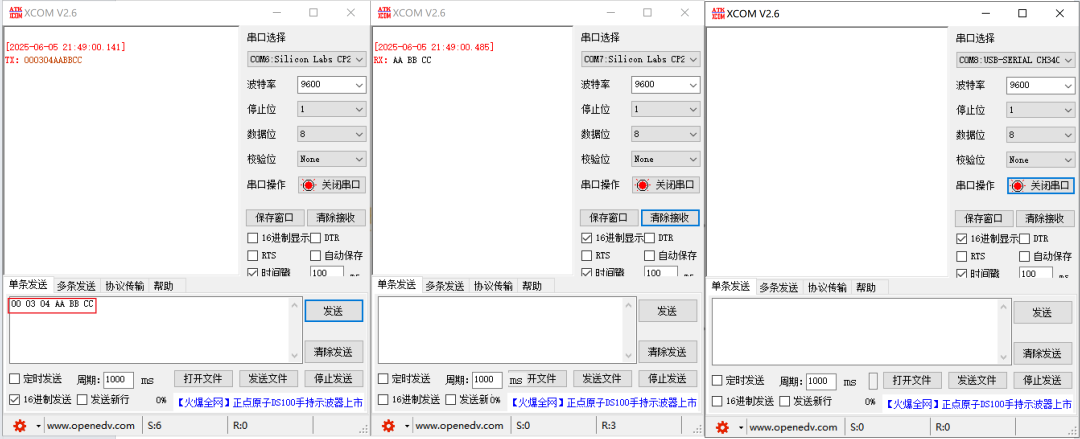Click the send box scrollbar in the COM7 window
This screenshot has width=1080, height=439.
pyautogui.click(x=626, y=329)
